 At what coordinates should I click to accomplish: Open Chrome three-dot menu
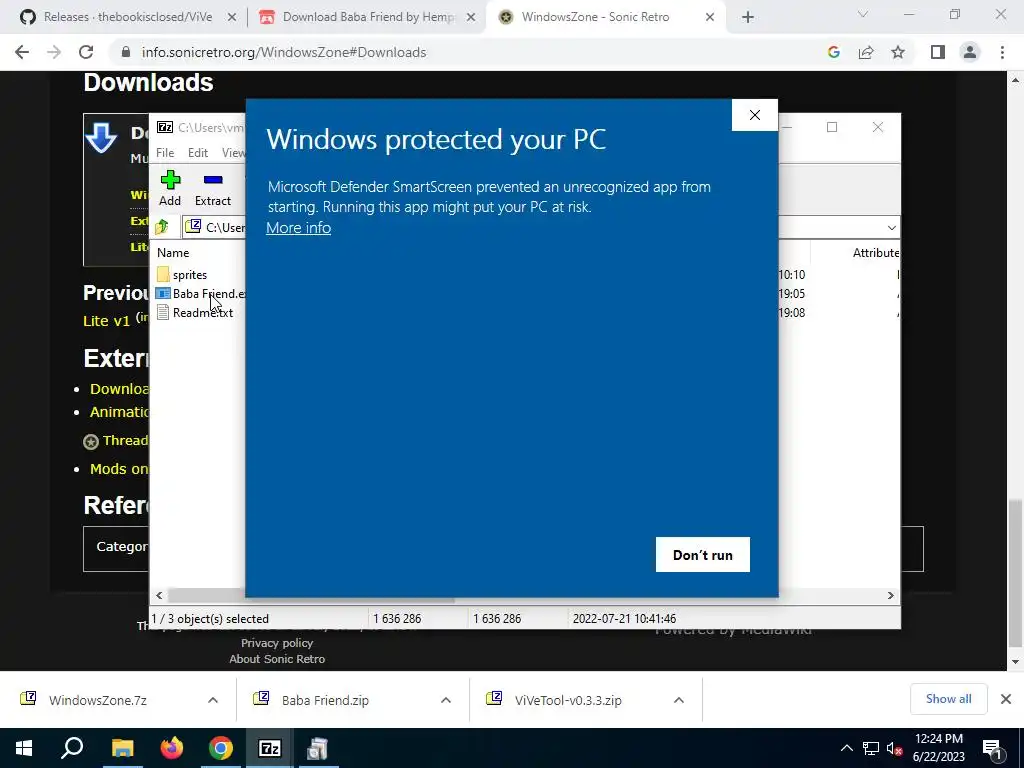1002,52
